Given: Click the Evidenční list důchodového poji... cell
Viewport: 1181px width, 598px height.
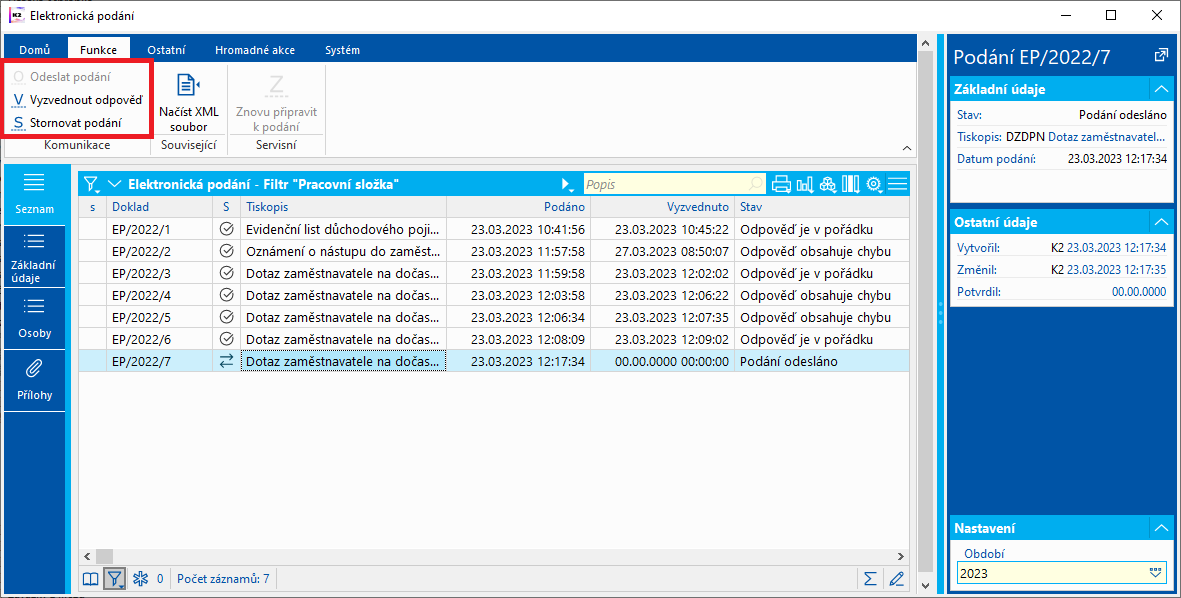Looking at the screenshot, I should pyautogui.click(x=343, y=229).
